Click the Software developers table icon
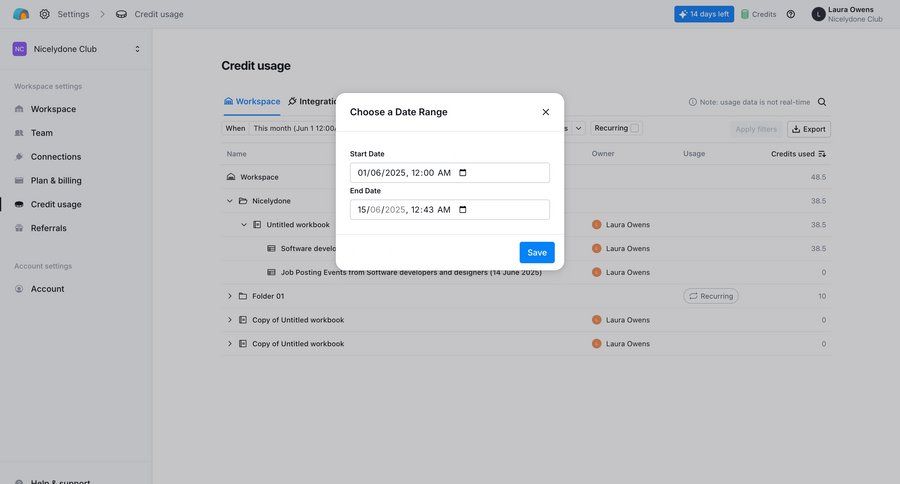Viewport: 900px width, 484px height. (x=271, y=249)
